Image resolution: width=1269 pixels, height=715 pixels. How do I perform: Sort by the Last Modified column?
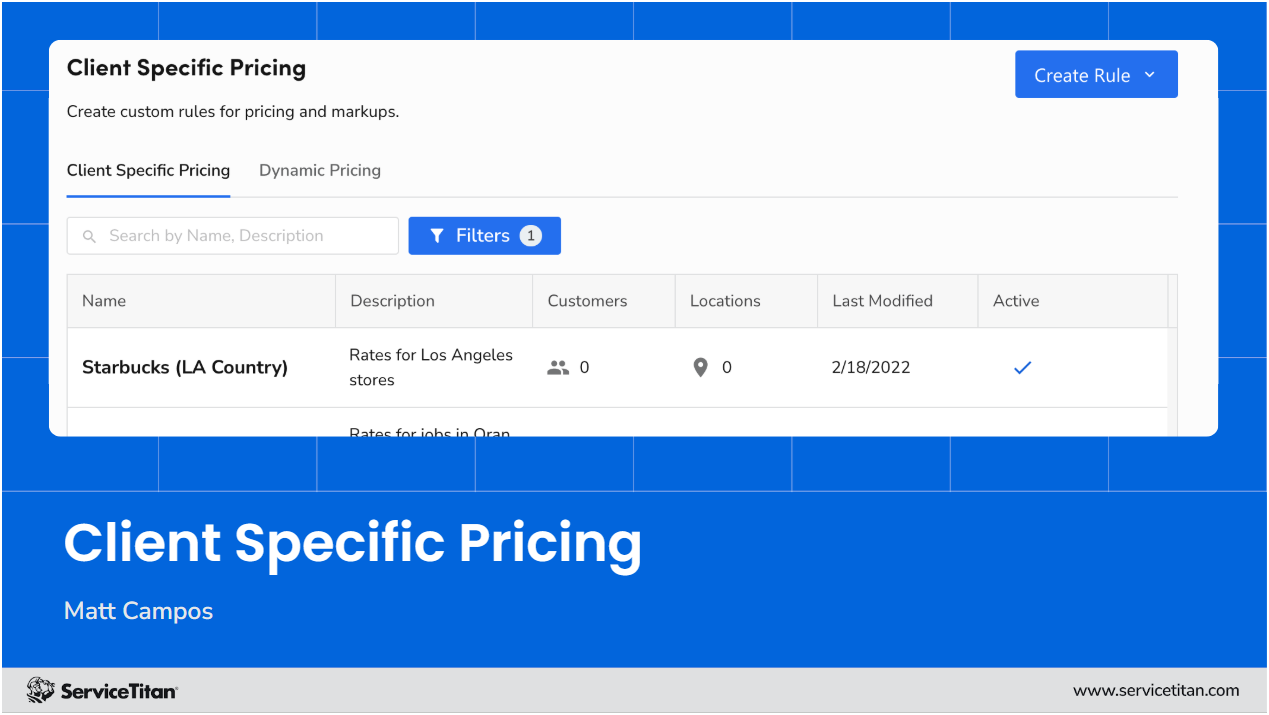pyautogui.click(x=881, y=300)
